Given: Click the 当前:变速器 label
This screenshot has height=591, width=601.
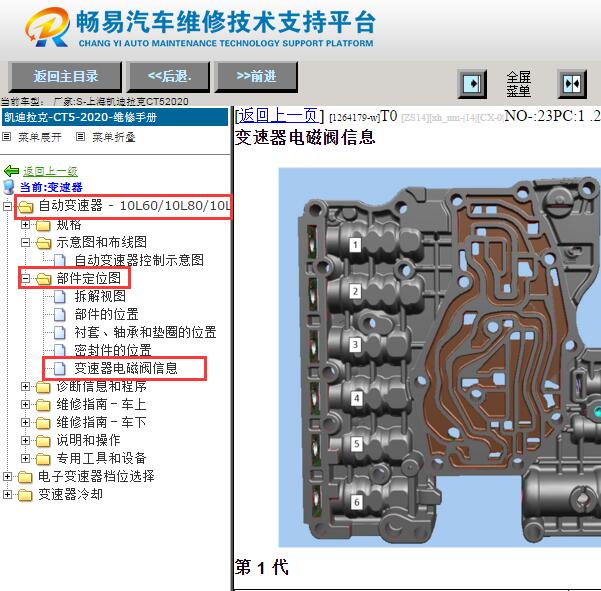Looking at the screenshot, I should point(51,187).
